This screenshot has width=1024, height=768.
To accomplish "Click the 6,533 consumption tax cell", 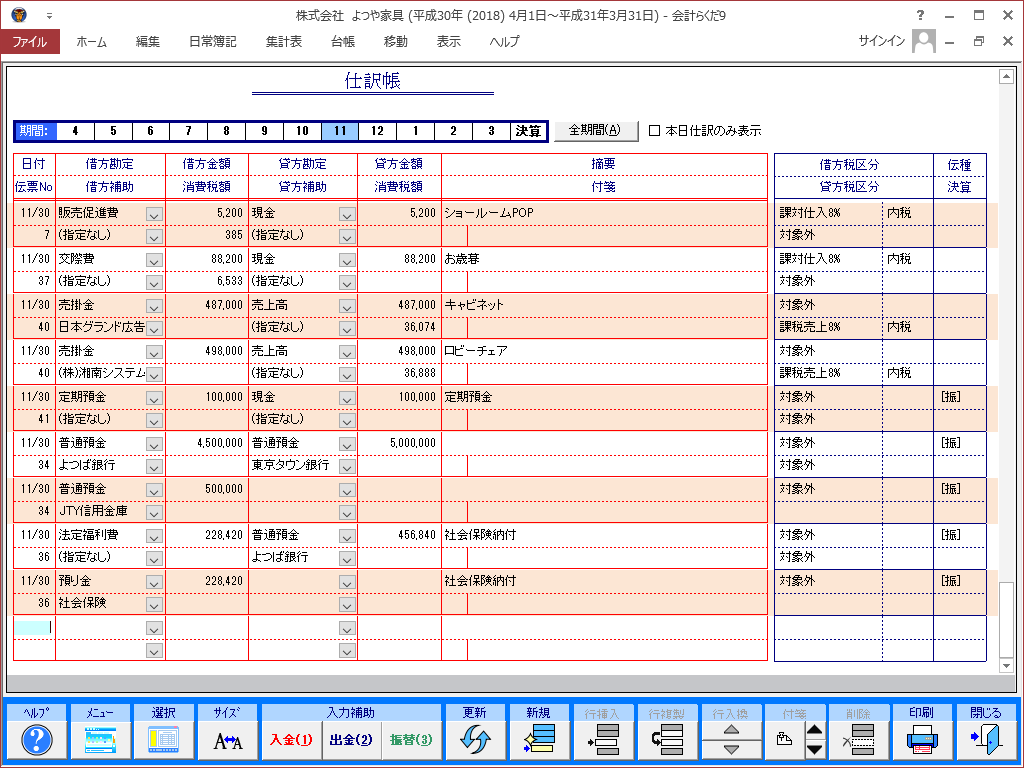I will (x=207, y=281).
